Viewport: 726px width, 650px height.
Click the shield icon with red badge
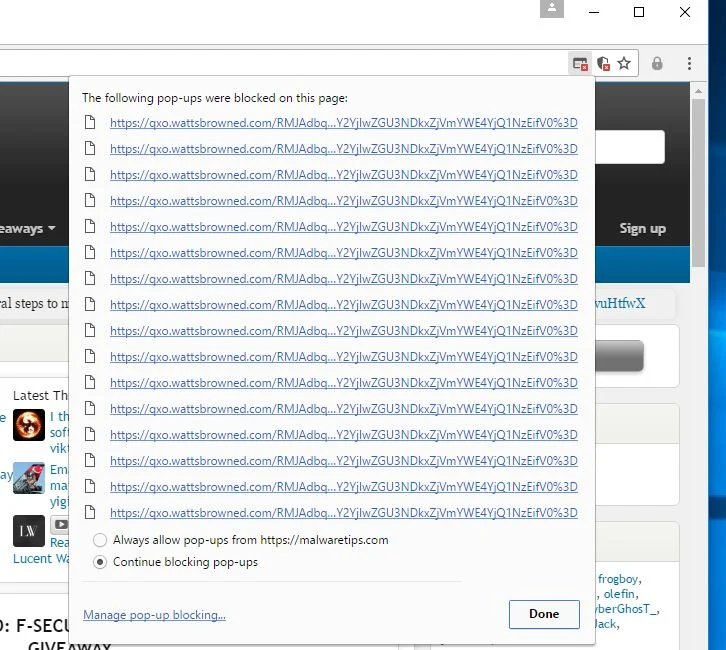(x=603, y=63)
